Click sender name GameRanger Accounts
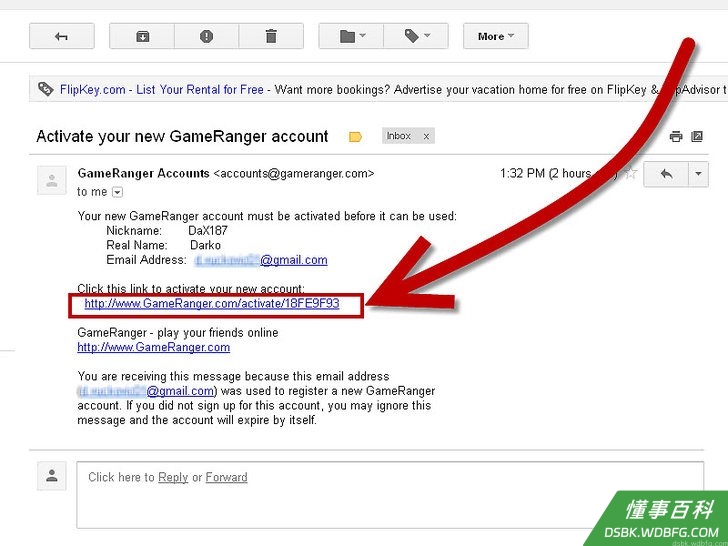 point(143,174)
